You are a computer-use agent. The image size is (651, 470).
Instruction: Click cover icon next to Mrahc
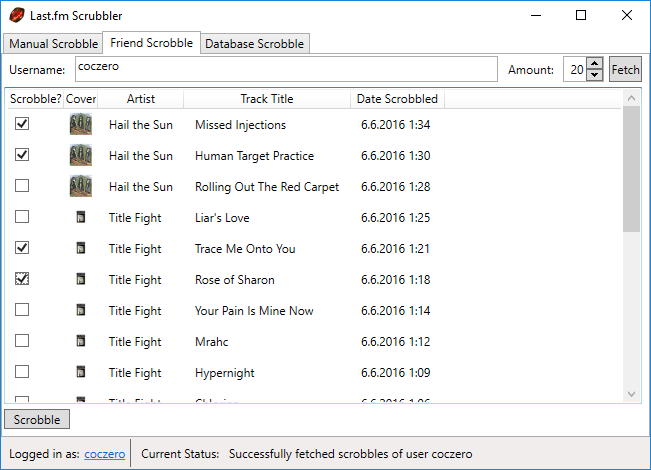pos(81,341)
